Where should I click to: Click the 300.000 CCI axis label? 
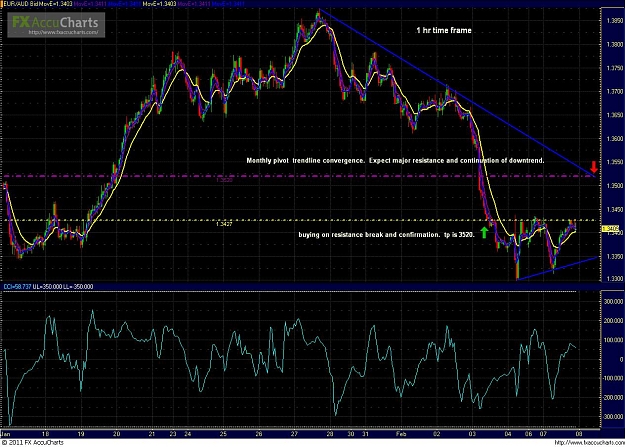click(x=615, y=302)
